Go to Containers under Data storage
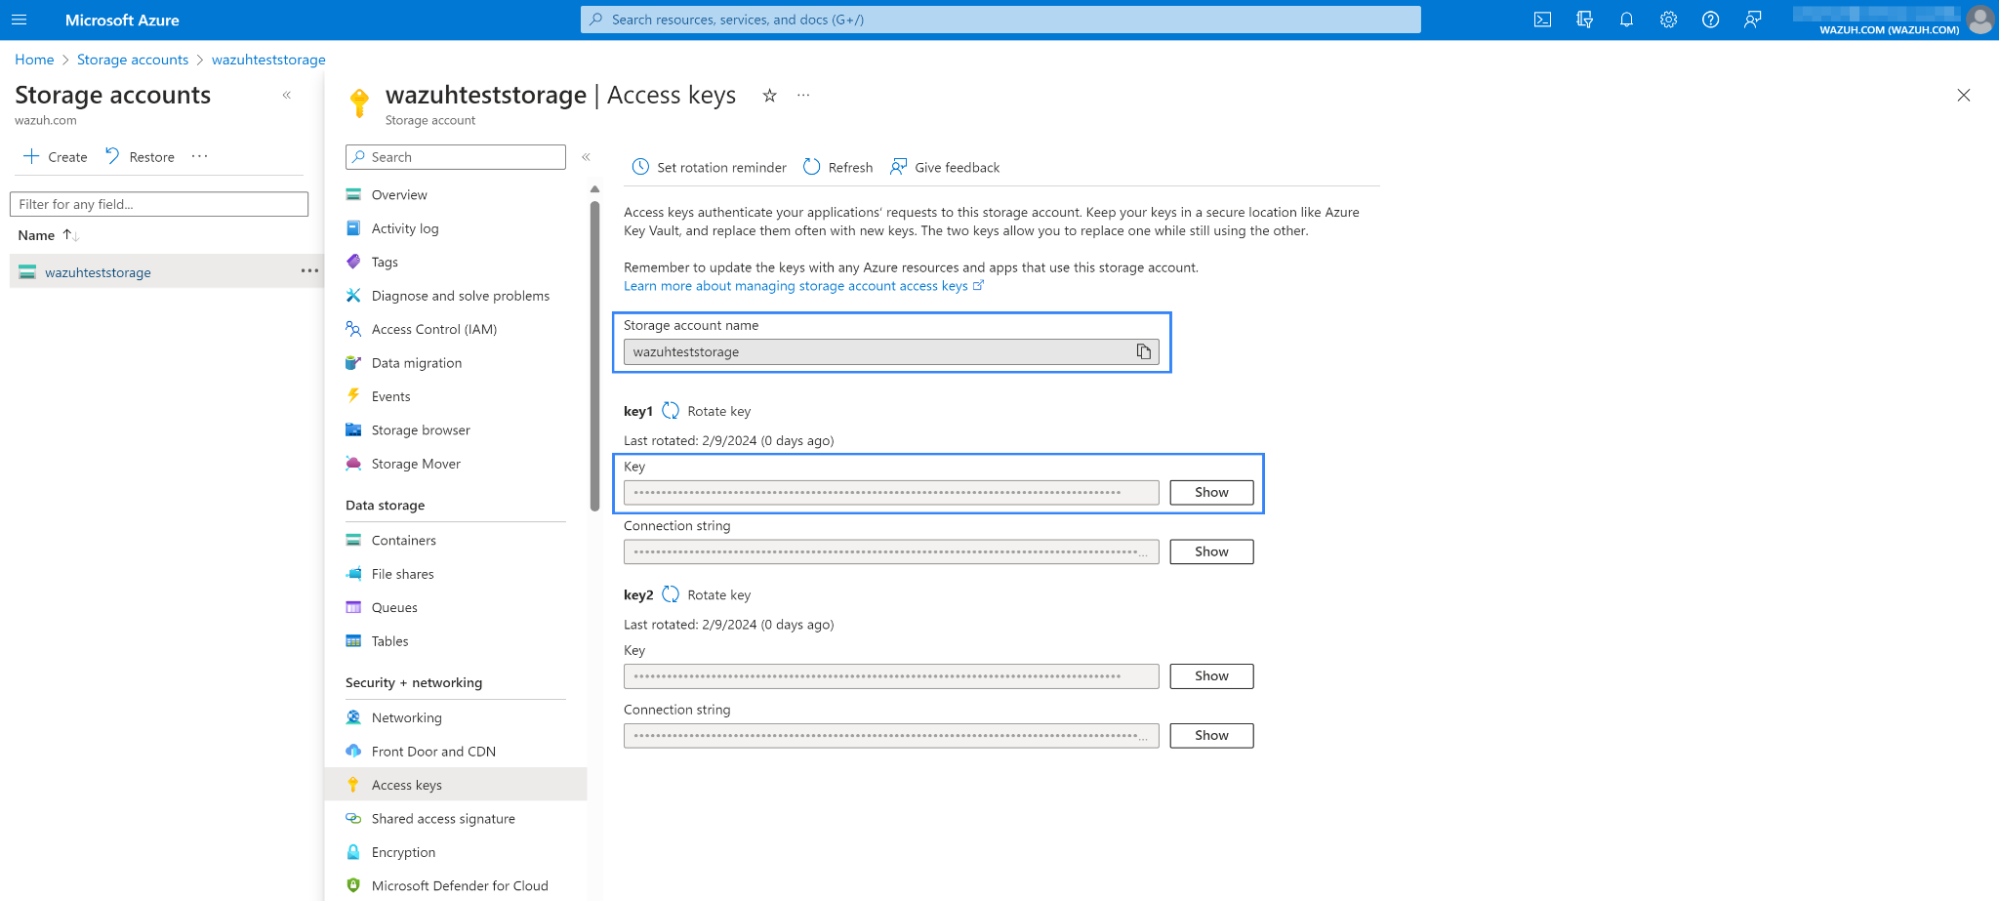This screenshot has width=1999, height=901. [x=403, y=540]
